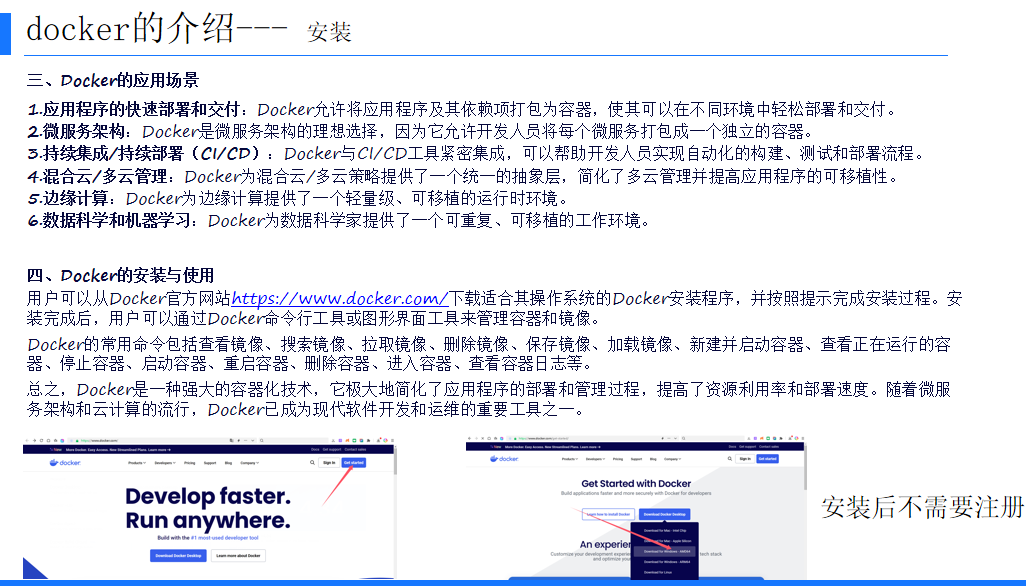Click note text '安装后不需要注册'
Image resolution: width=1026 pixels, height=586 pixels.
[x=923, y=508]
